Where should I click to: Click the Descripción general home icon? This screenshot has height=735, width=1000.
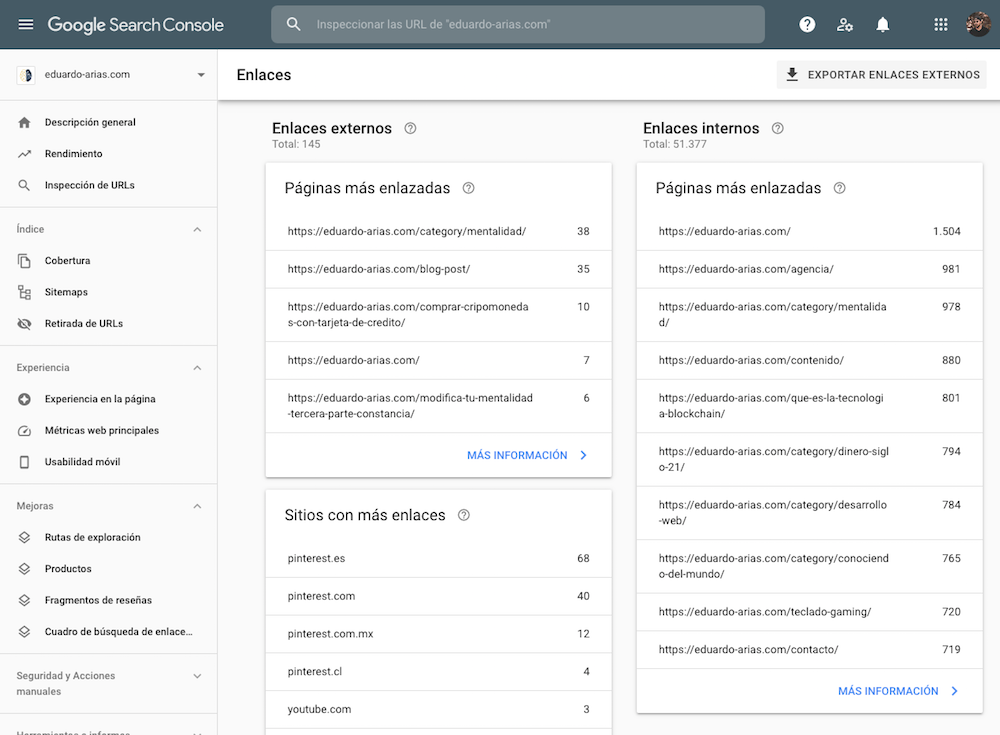pos(24,122)
